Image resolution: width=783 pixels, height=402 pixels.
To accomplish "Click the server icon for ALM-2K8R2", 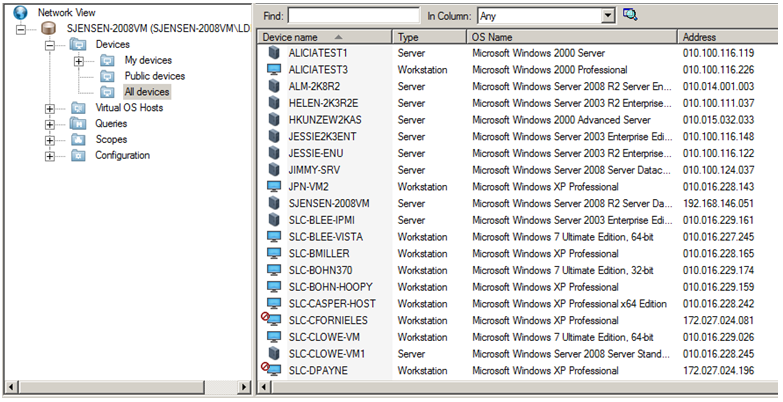I will coord(274,86).
